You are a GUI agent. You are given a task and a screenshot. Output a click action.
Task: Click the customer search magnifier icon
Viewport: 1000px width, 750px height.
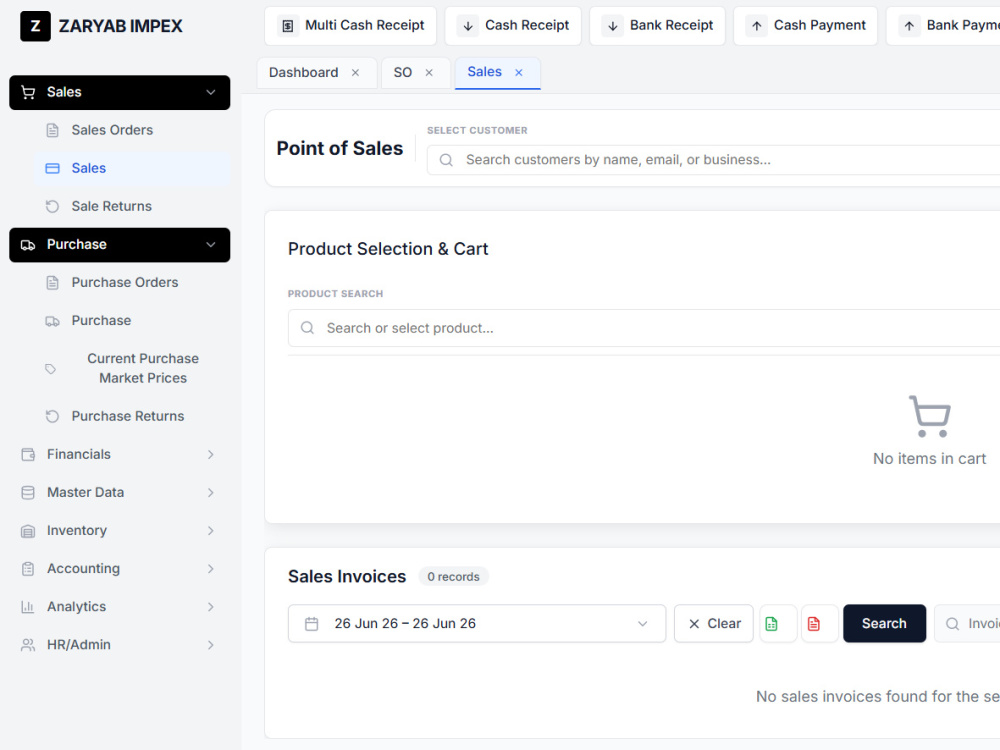point(446,160)
